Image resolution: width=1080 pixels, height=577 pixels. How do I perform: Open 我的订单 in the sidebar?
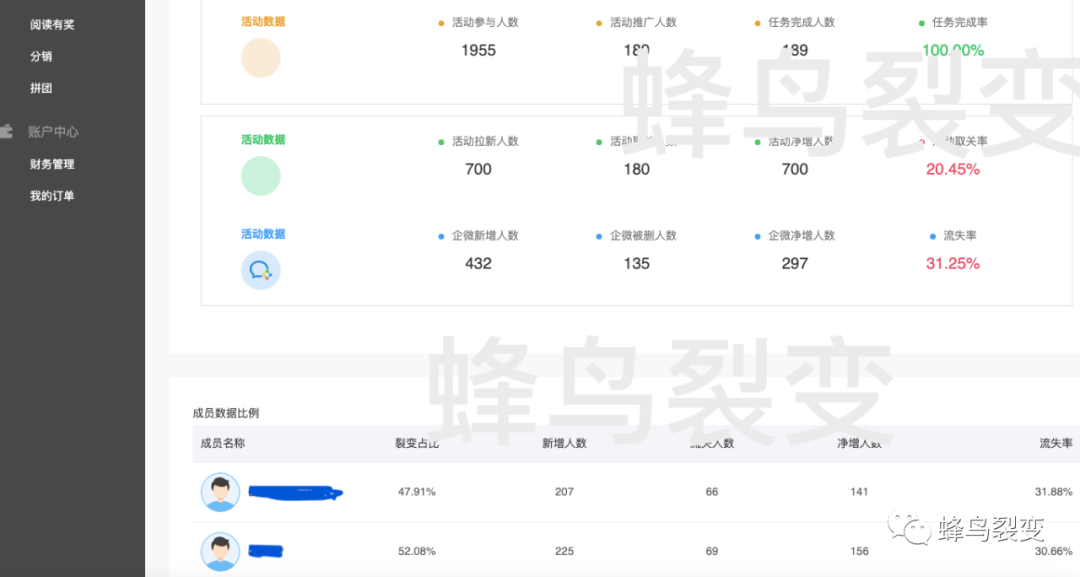click(x=52, y=196)
